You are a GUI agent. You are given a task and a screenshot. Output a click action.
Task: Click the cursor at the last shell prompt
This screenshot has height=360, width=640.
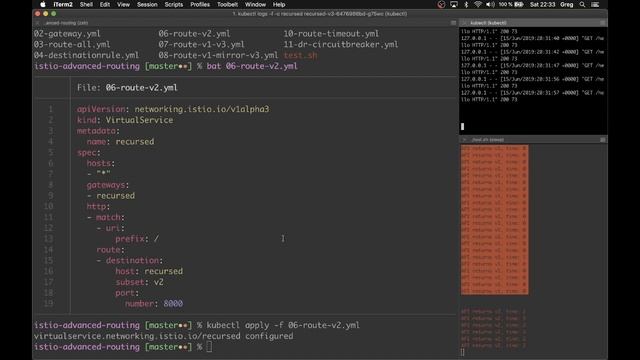tap(209, 347)
